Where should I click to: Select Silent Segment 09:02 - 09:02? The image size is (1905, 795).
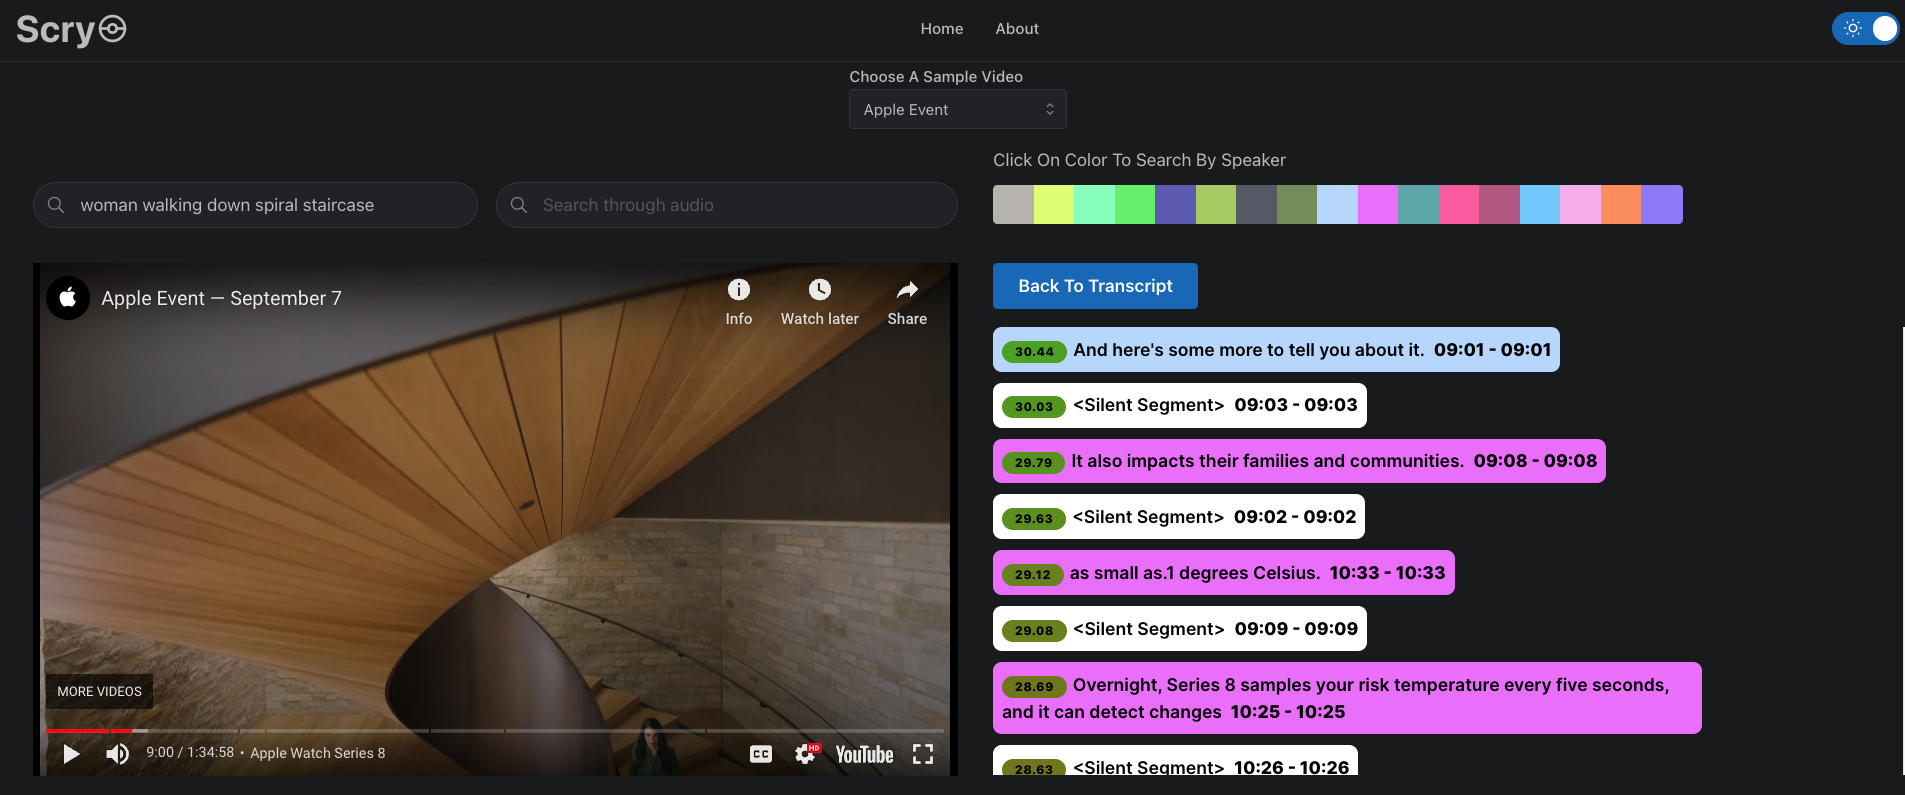point(1179,517)
